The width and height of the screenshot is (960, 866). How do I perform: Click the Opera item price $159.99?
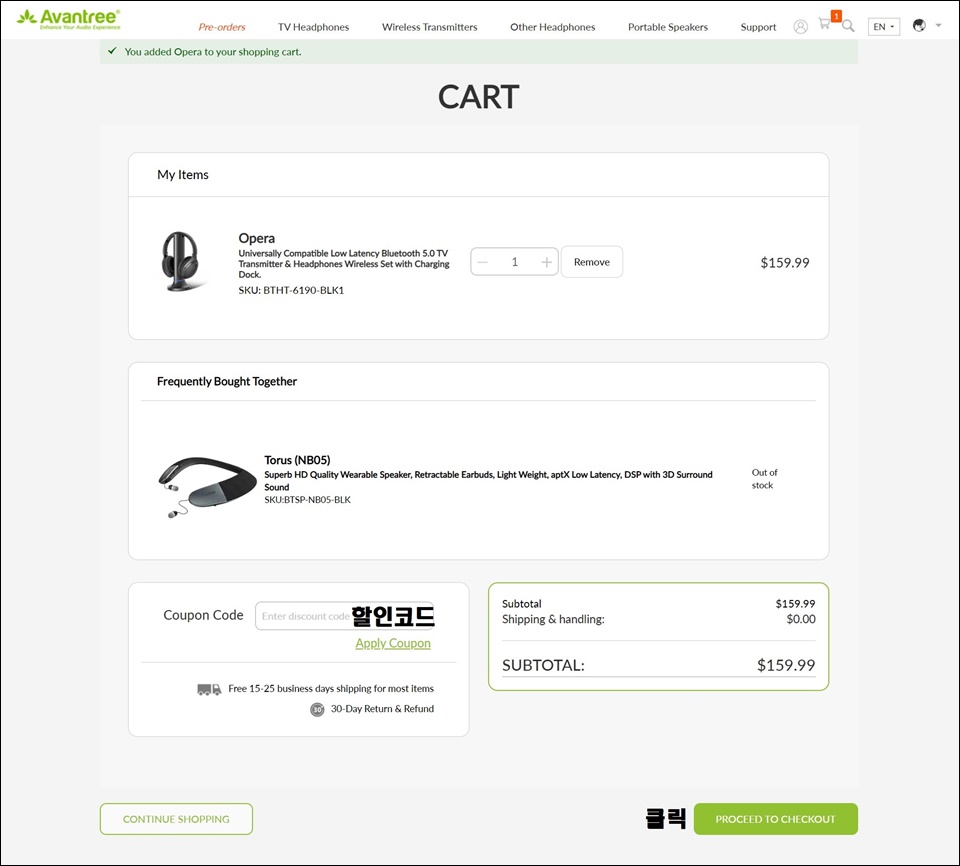[x=785, y=263]
